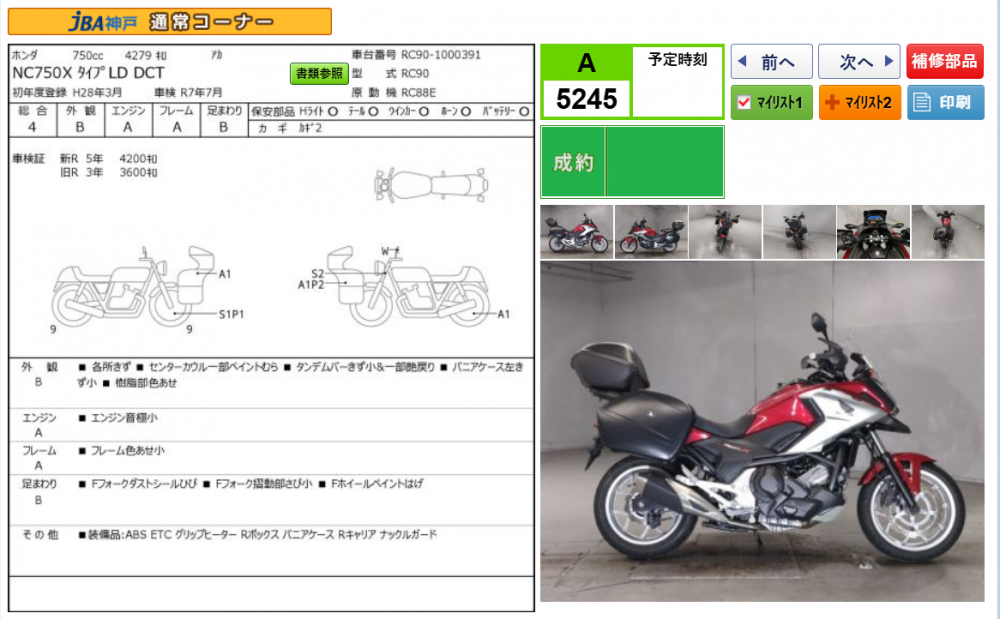View the fifth thumbnail showing the dashboard

click(872, 232)
